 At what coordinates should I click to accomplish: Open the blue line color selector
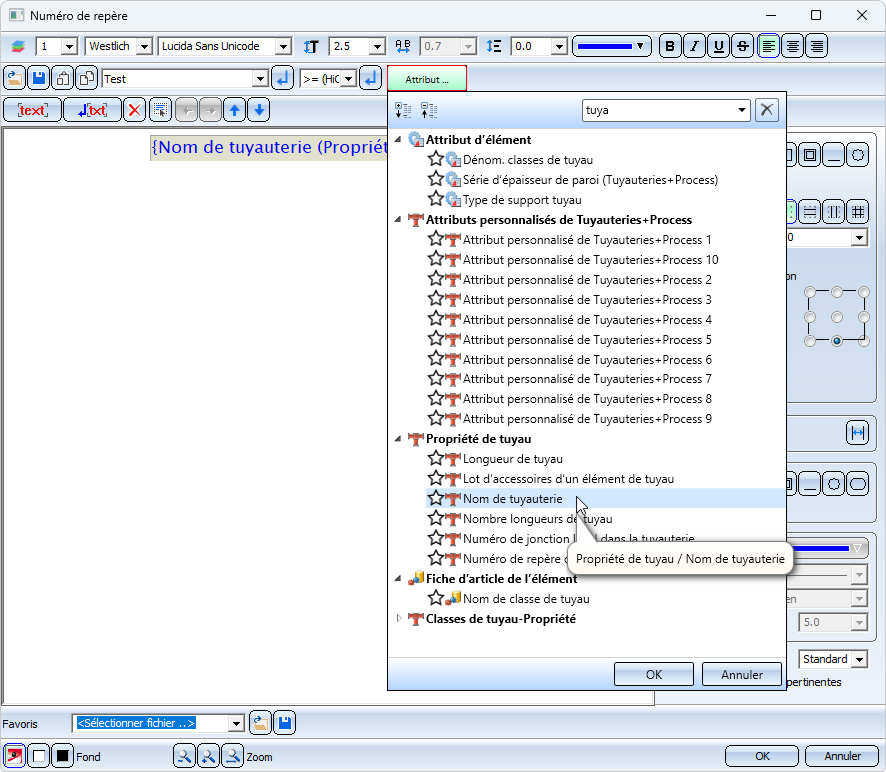612,46
